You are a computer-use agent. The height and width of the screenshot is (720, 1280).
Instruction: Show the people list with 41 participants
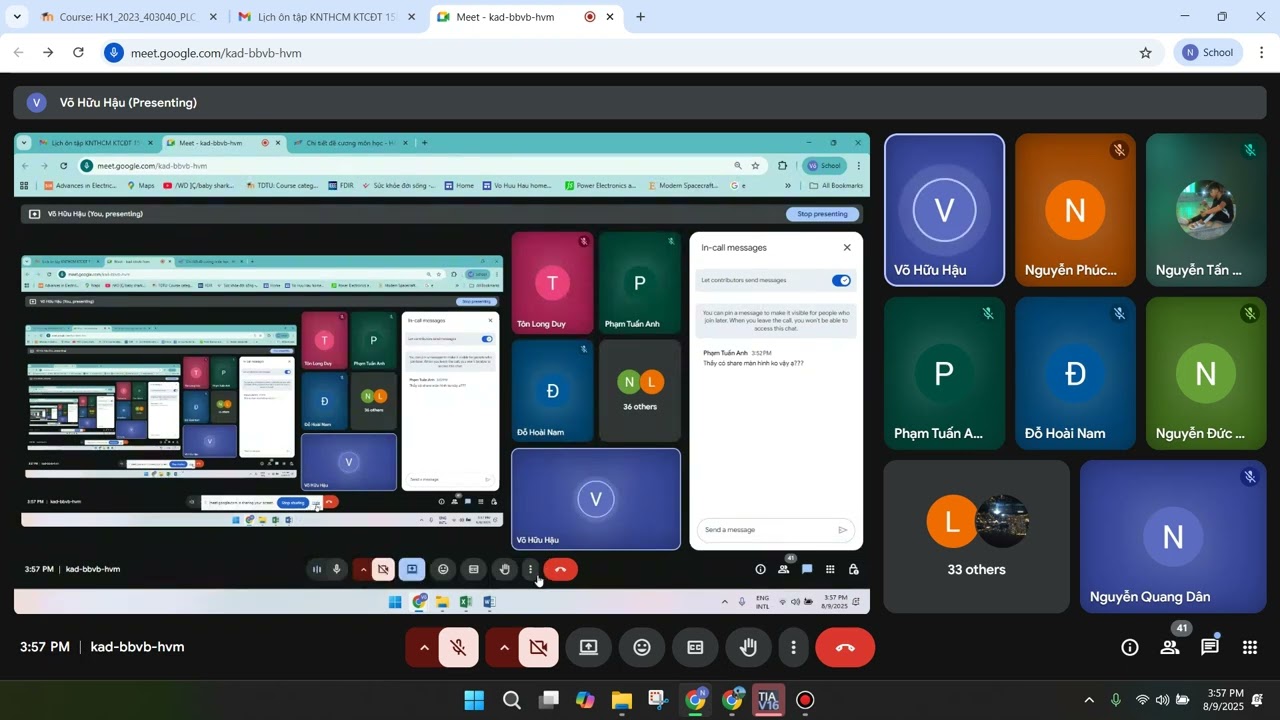1170,648
